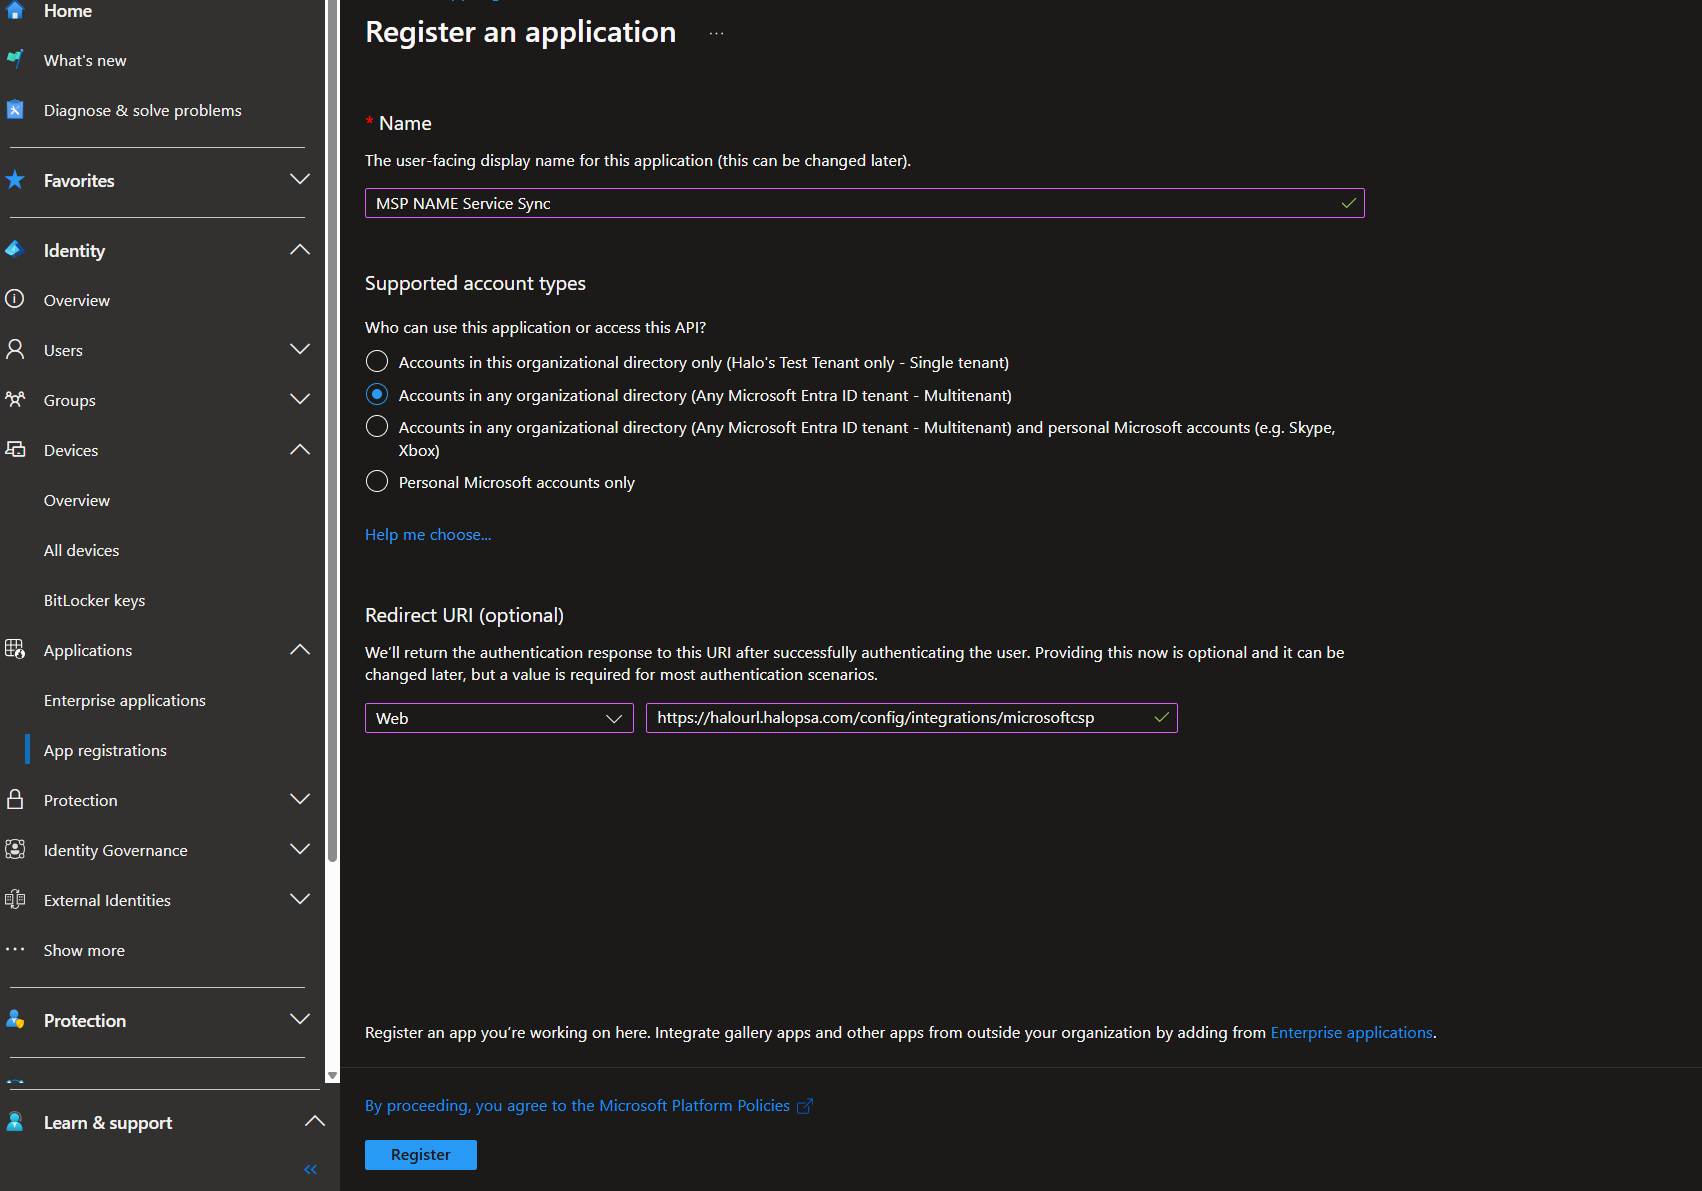Screen dimensions: 1702x1191
Task: Follow the Enterprise applications link in footer text
Action: (x=1352, y=1032)
